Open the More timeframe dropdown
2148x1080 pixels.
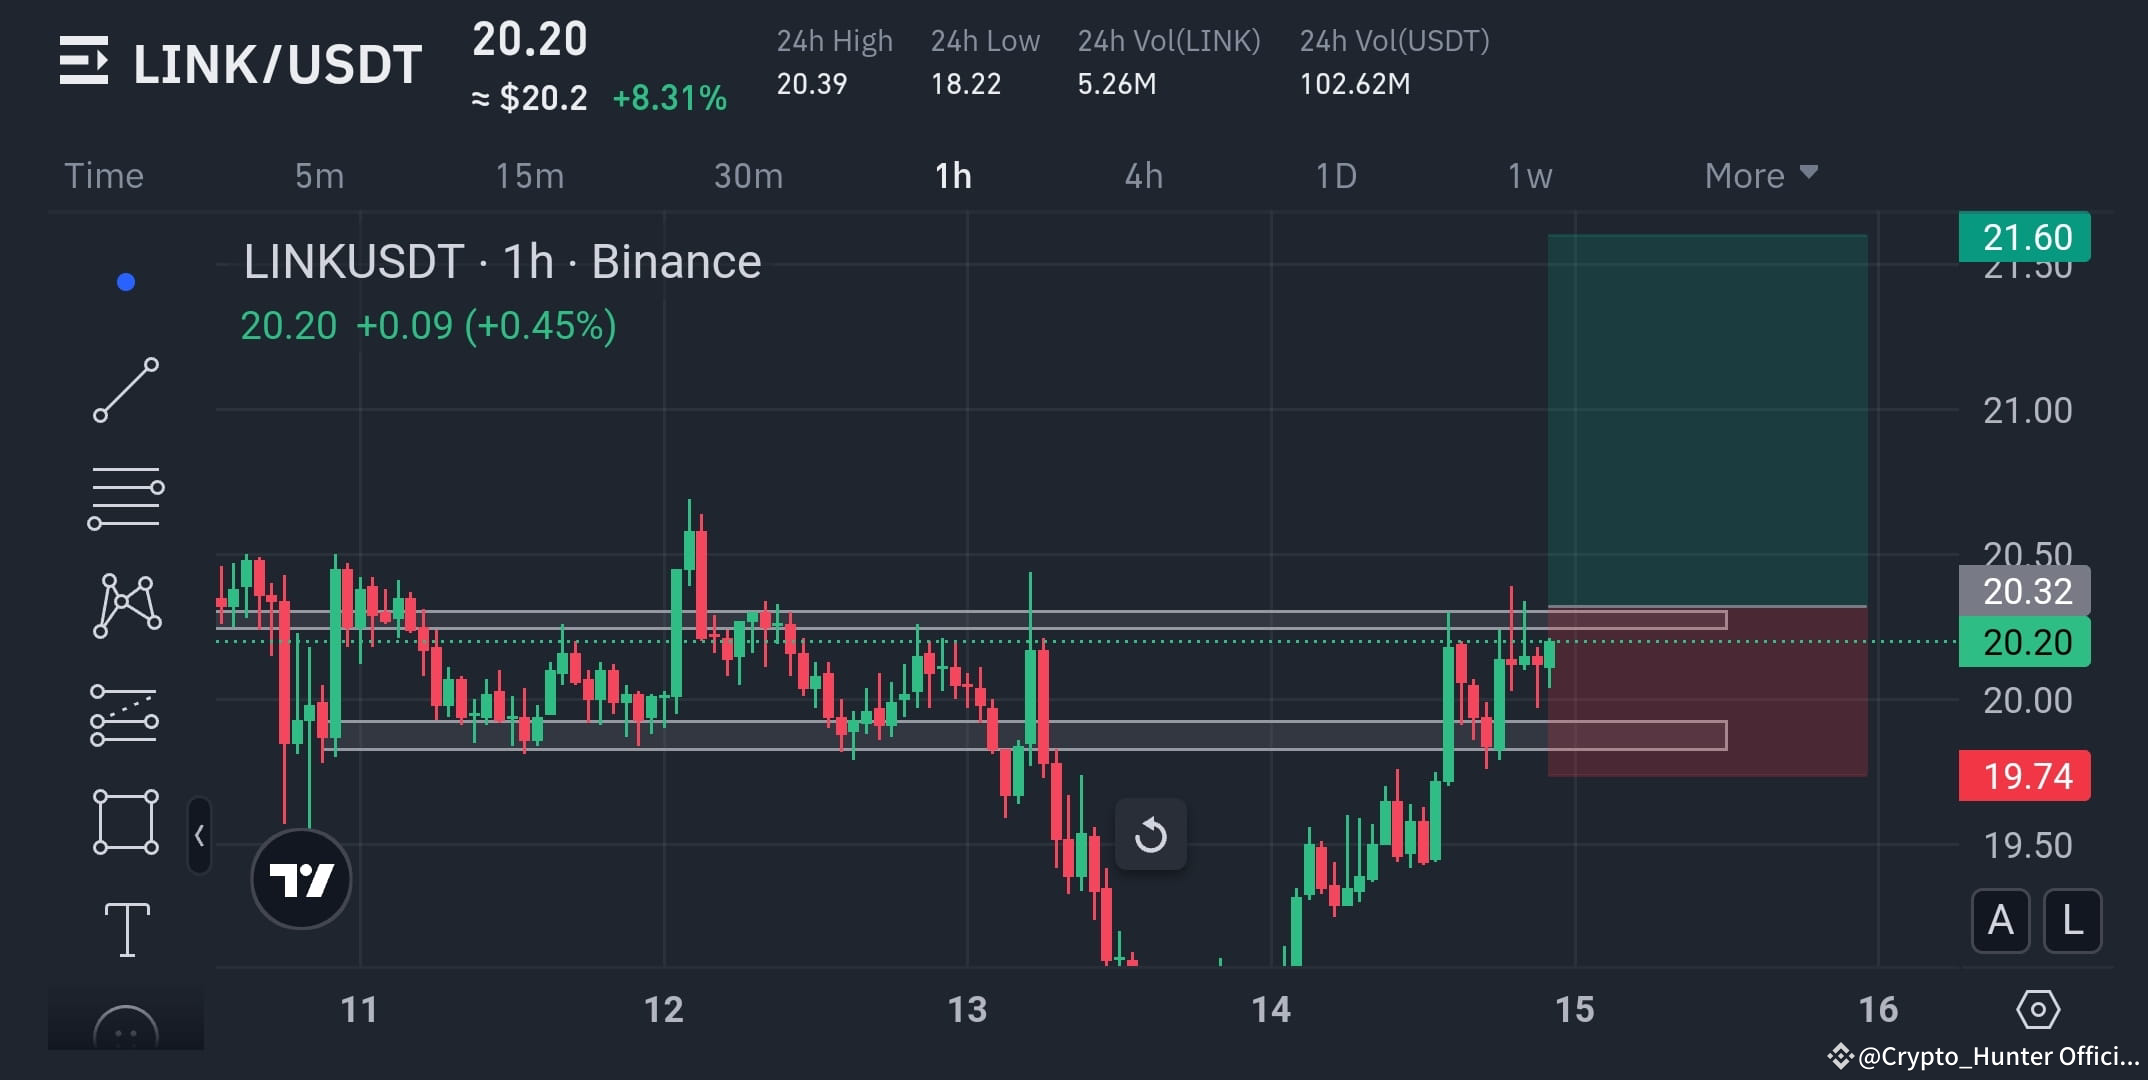click(1760, 175)
